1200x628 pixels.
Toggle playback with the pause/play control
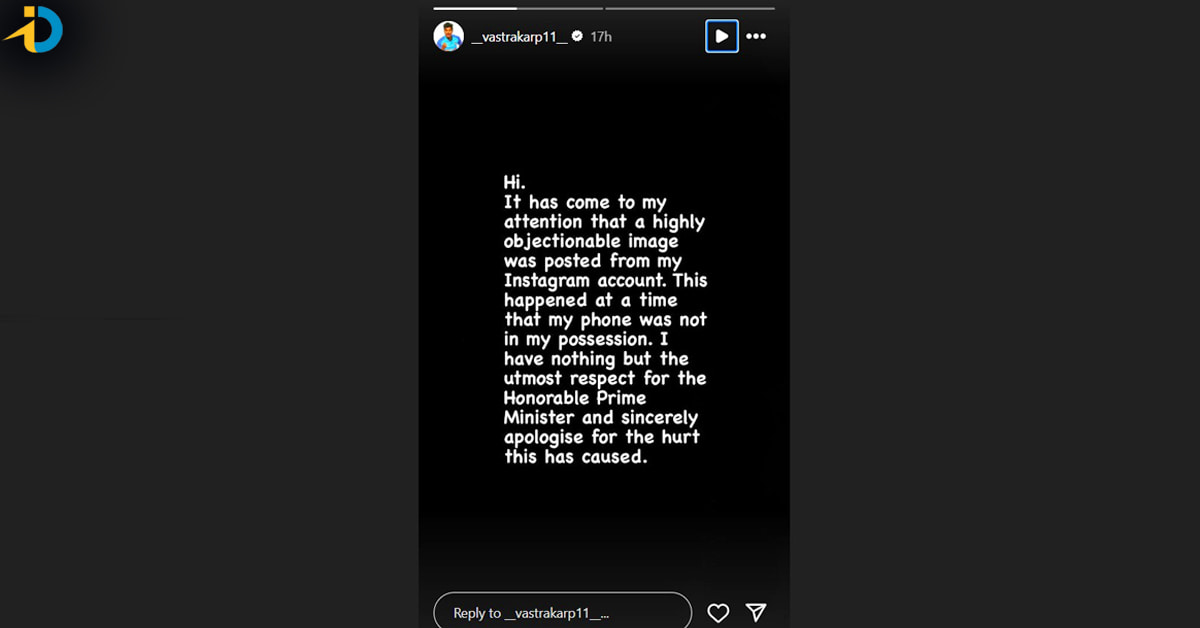[x=722, y=36]
